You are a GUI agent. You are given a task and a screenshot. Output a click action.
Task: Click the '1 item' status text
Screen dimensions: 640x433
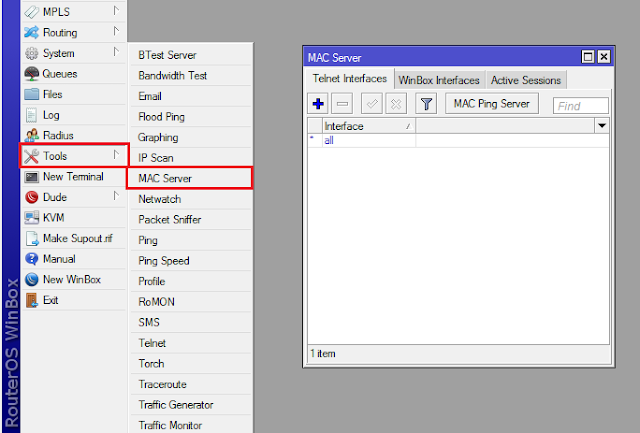pos(323,353)
